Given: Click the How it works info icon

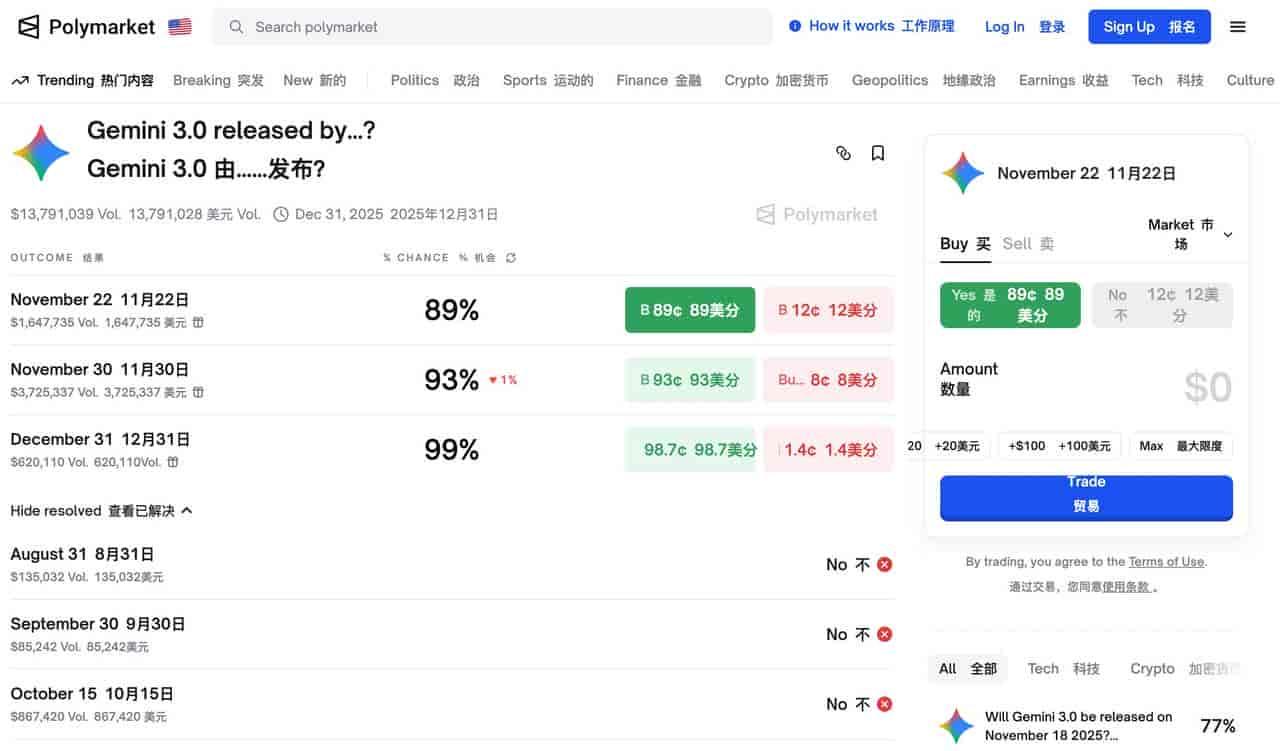Looking at the screenshot, I should 795,26.
